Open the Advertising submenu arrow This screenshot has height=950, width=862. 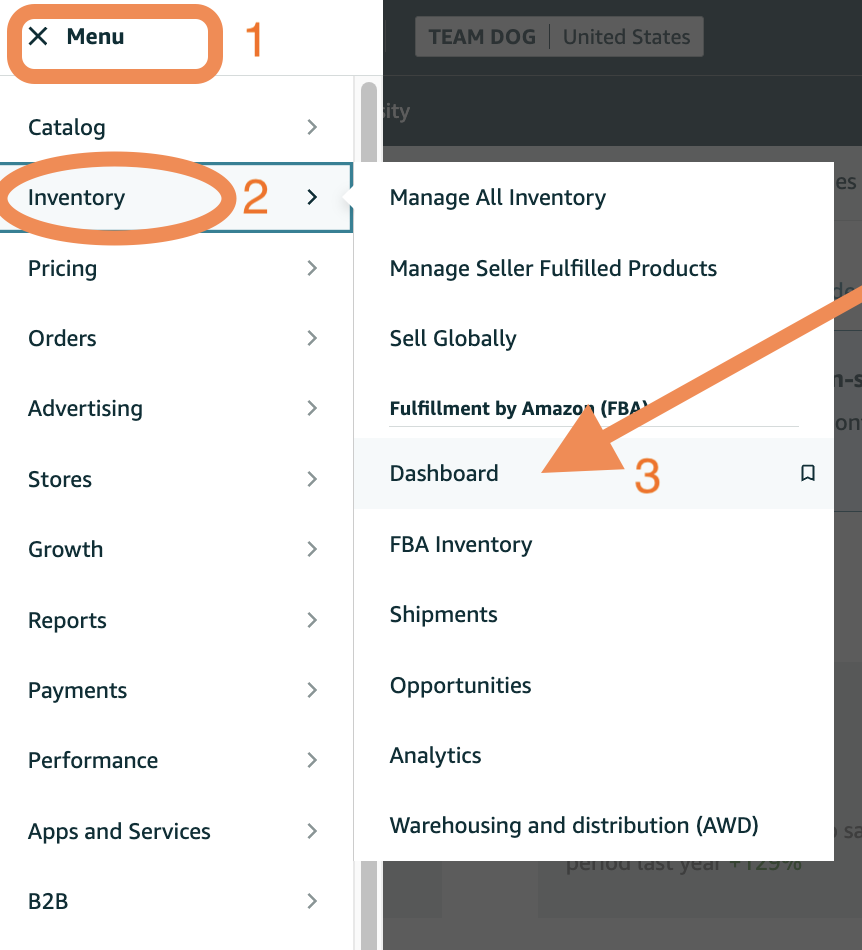tap(312, 408)
